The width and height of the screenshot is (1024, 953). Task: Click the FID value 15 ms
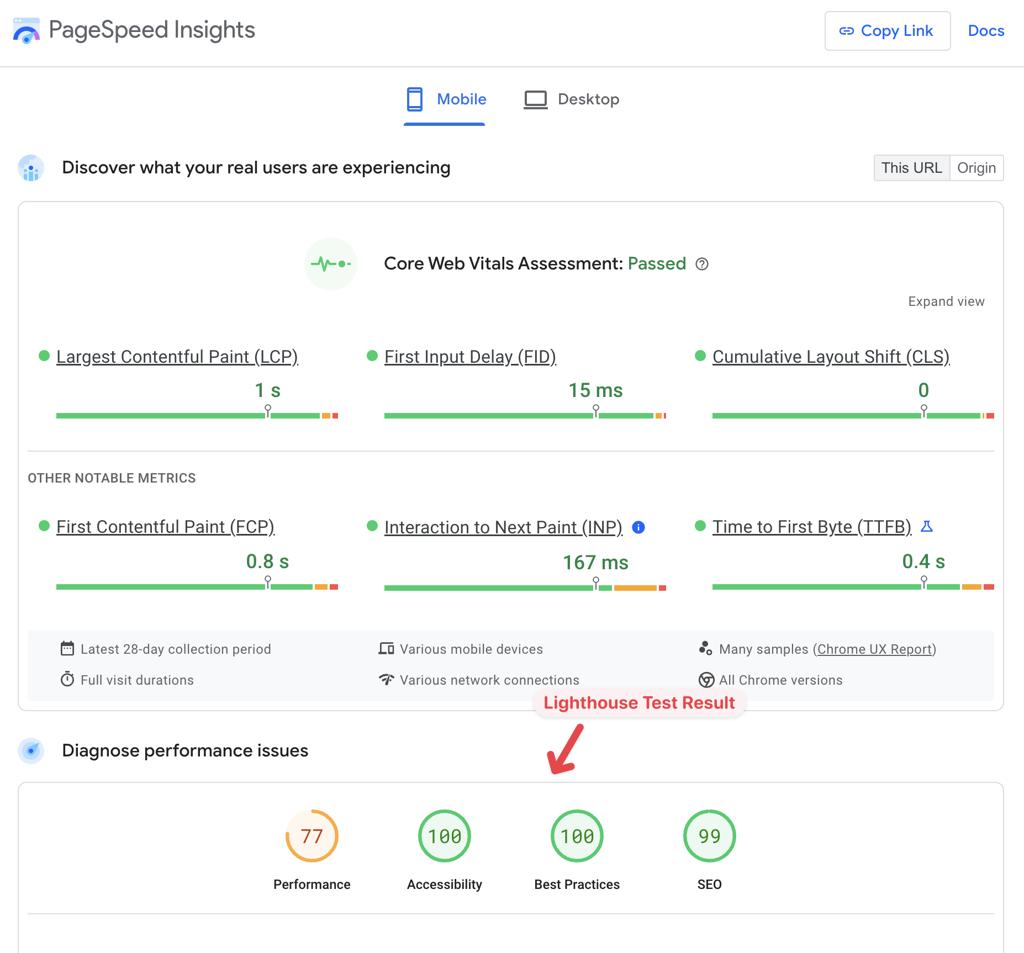pyautogui.click(x=596, y=390)
